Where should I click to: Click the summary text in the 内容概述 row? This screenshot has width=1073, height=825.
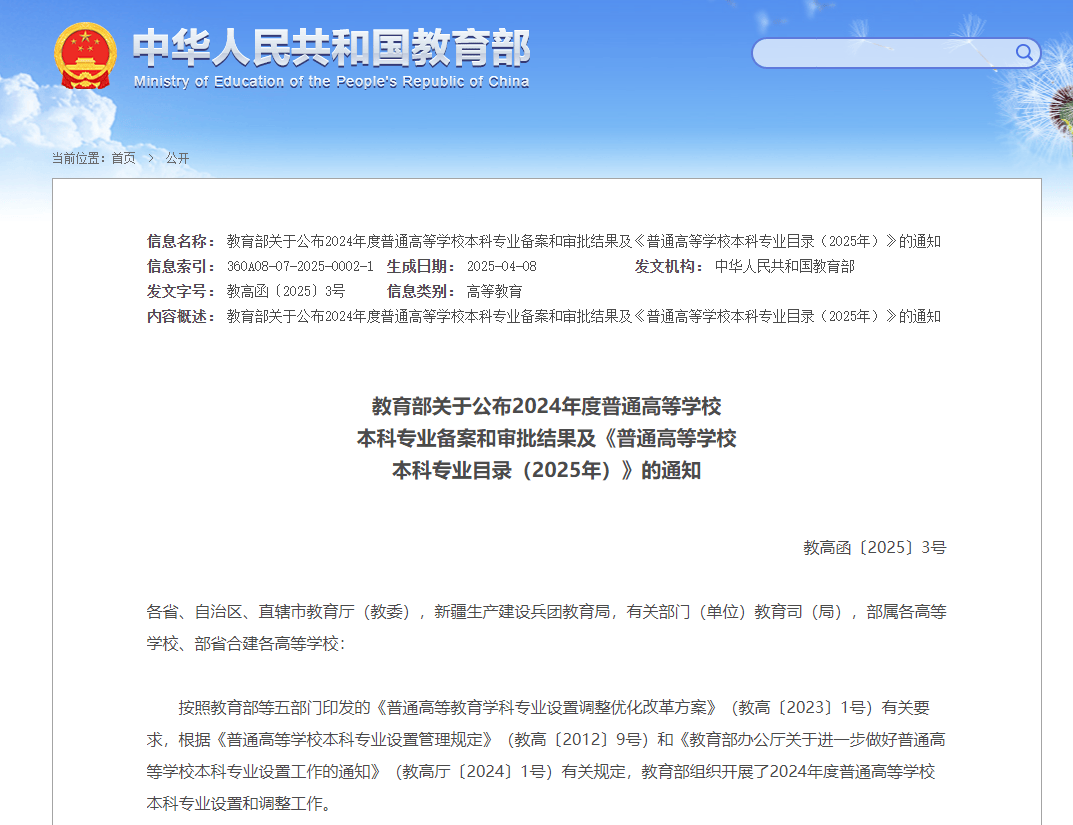584,316
